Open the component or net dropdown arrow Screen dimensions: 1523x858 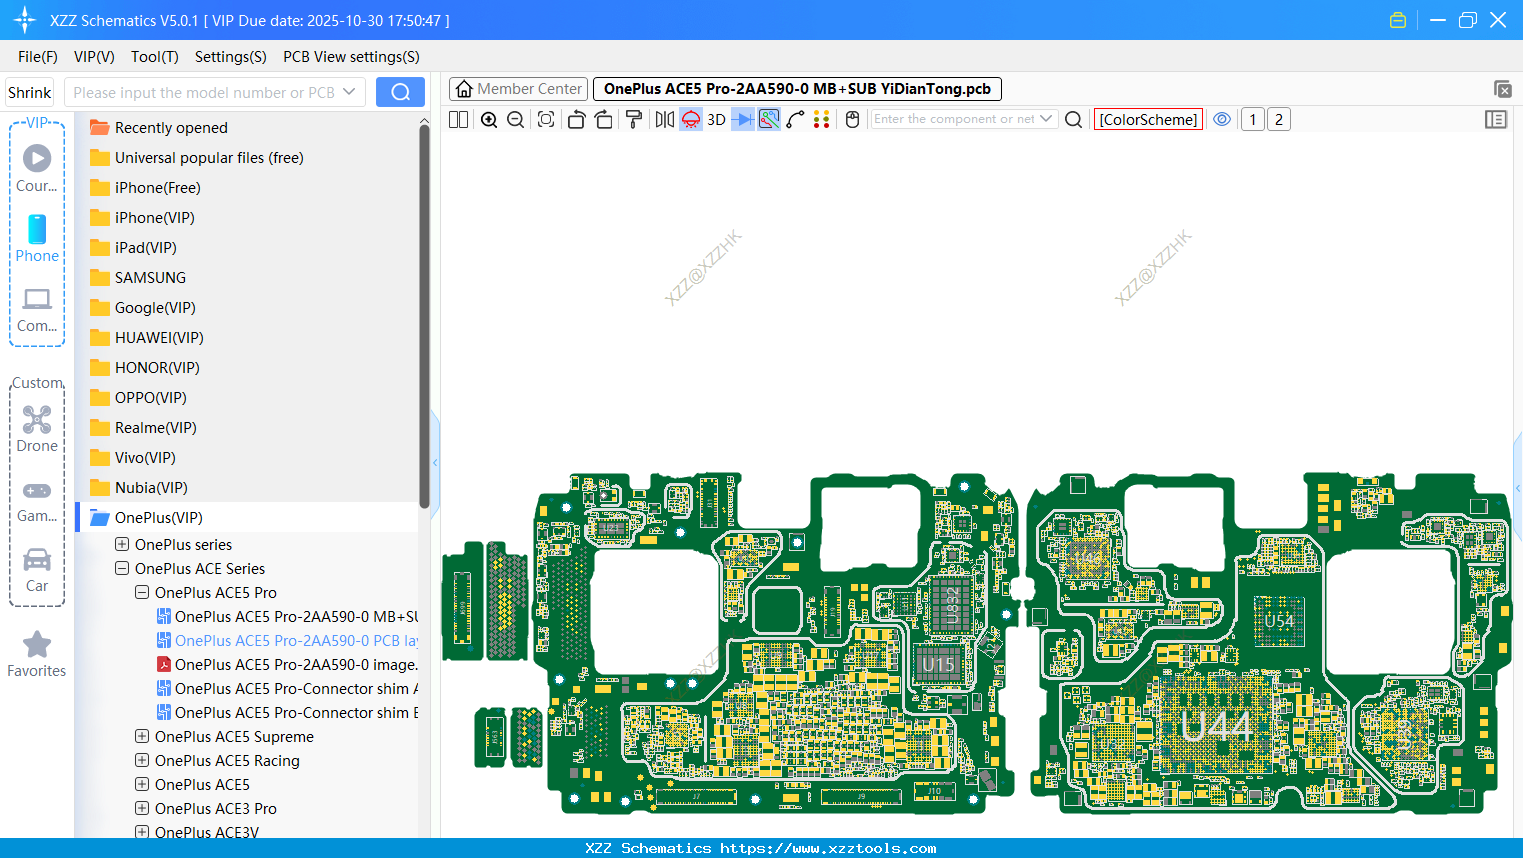[x=1046, y=119]
